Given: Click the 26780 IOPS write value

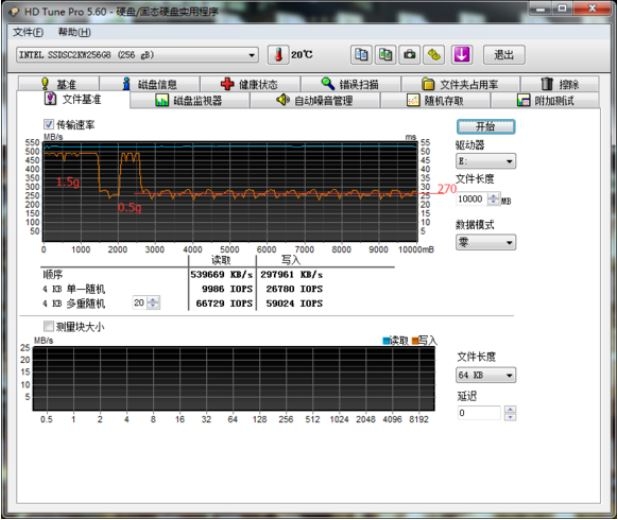Looking at the screenshot, I should 294,289.
